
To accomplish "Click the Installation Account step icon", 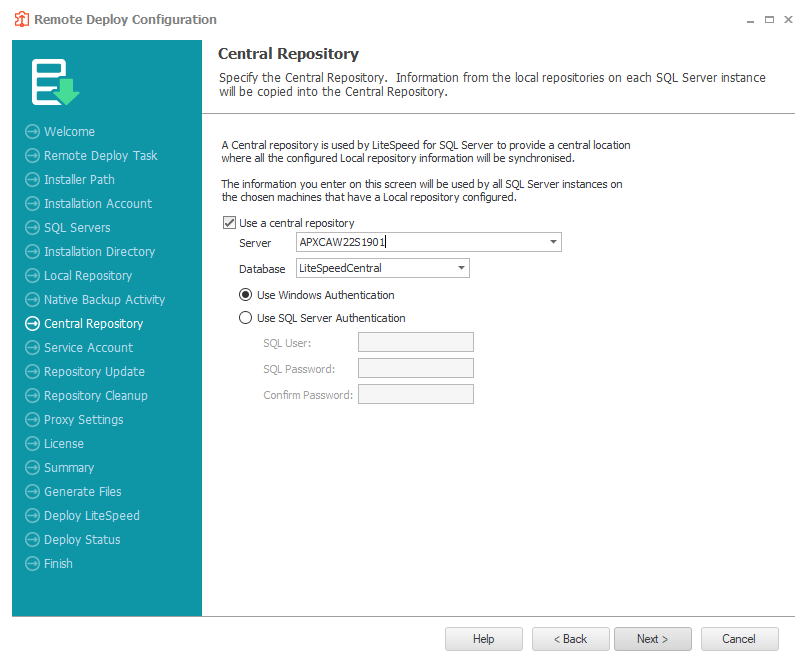I will pos(32,204).
